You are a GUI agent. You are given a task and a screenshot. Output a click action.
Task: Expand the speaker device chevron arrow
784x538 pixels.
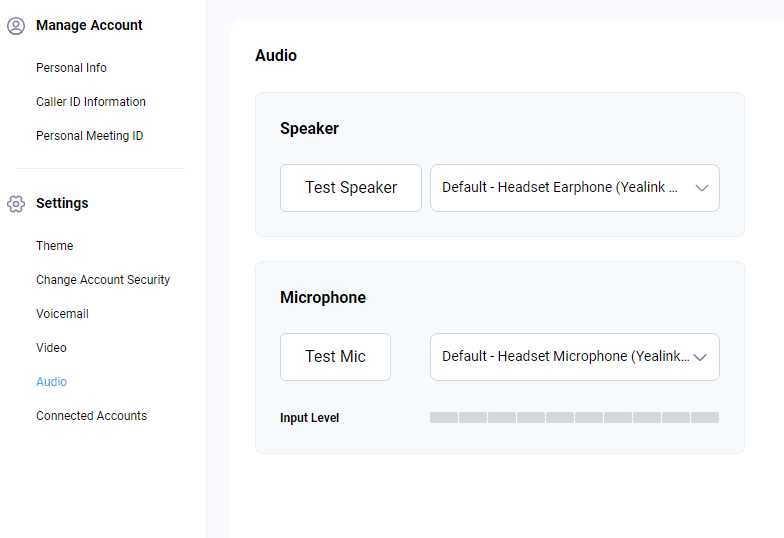(x=702, y=188)
